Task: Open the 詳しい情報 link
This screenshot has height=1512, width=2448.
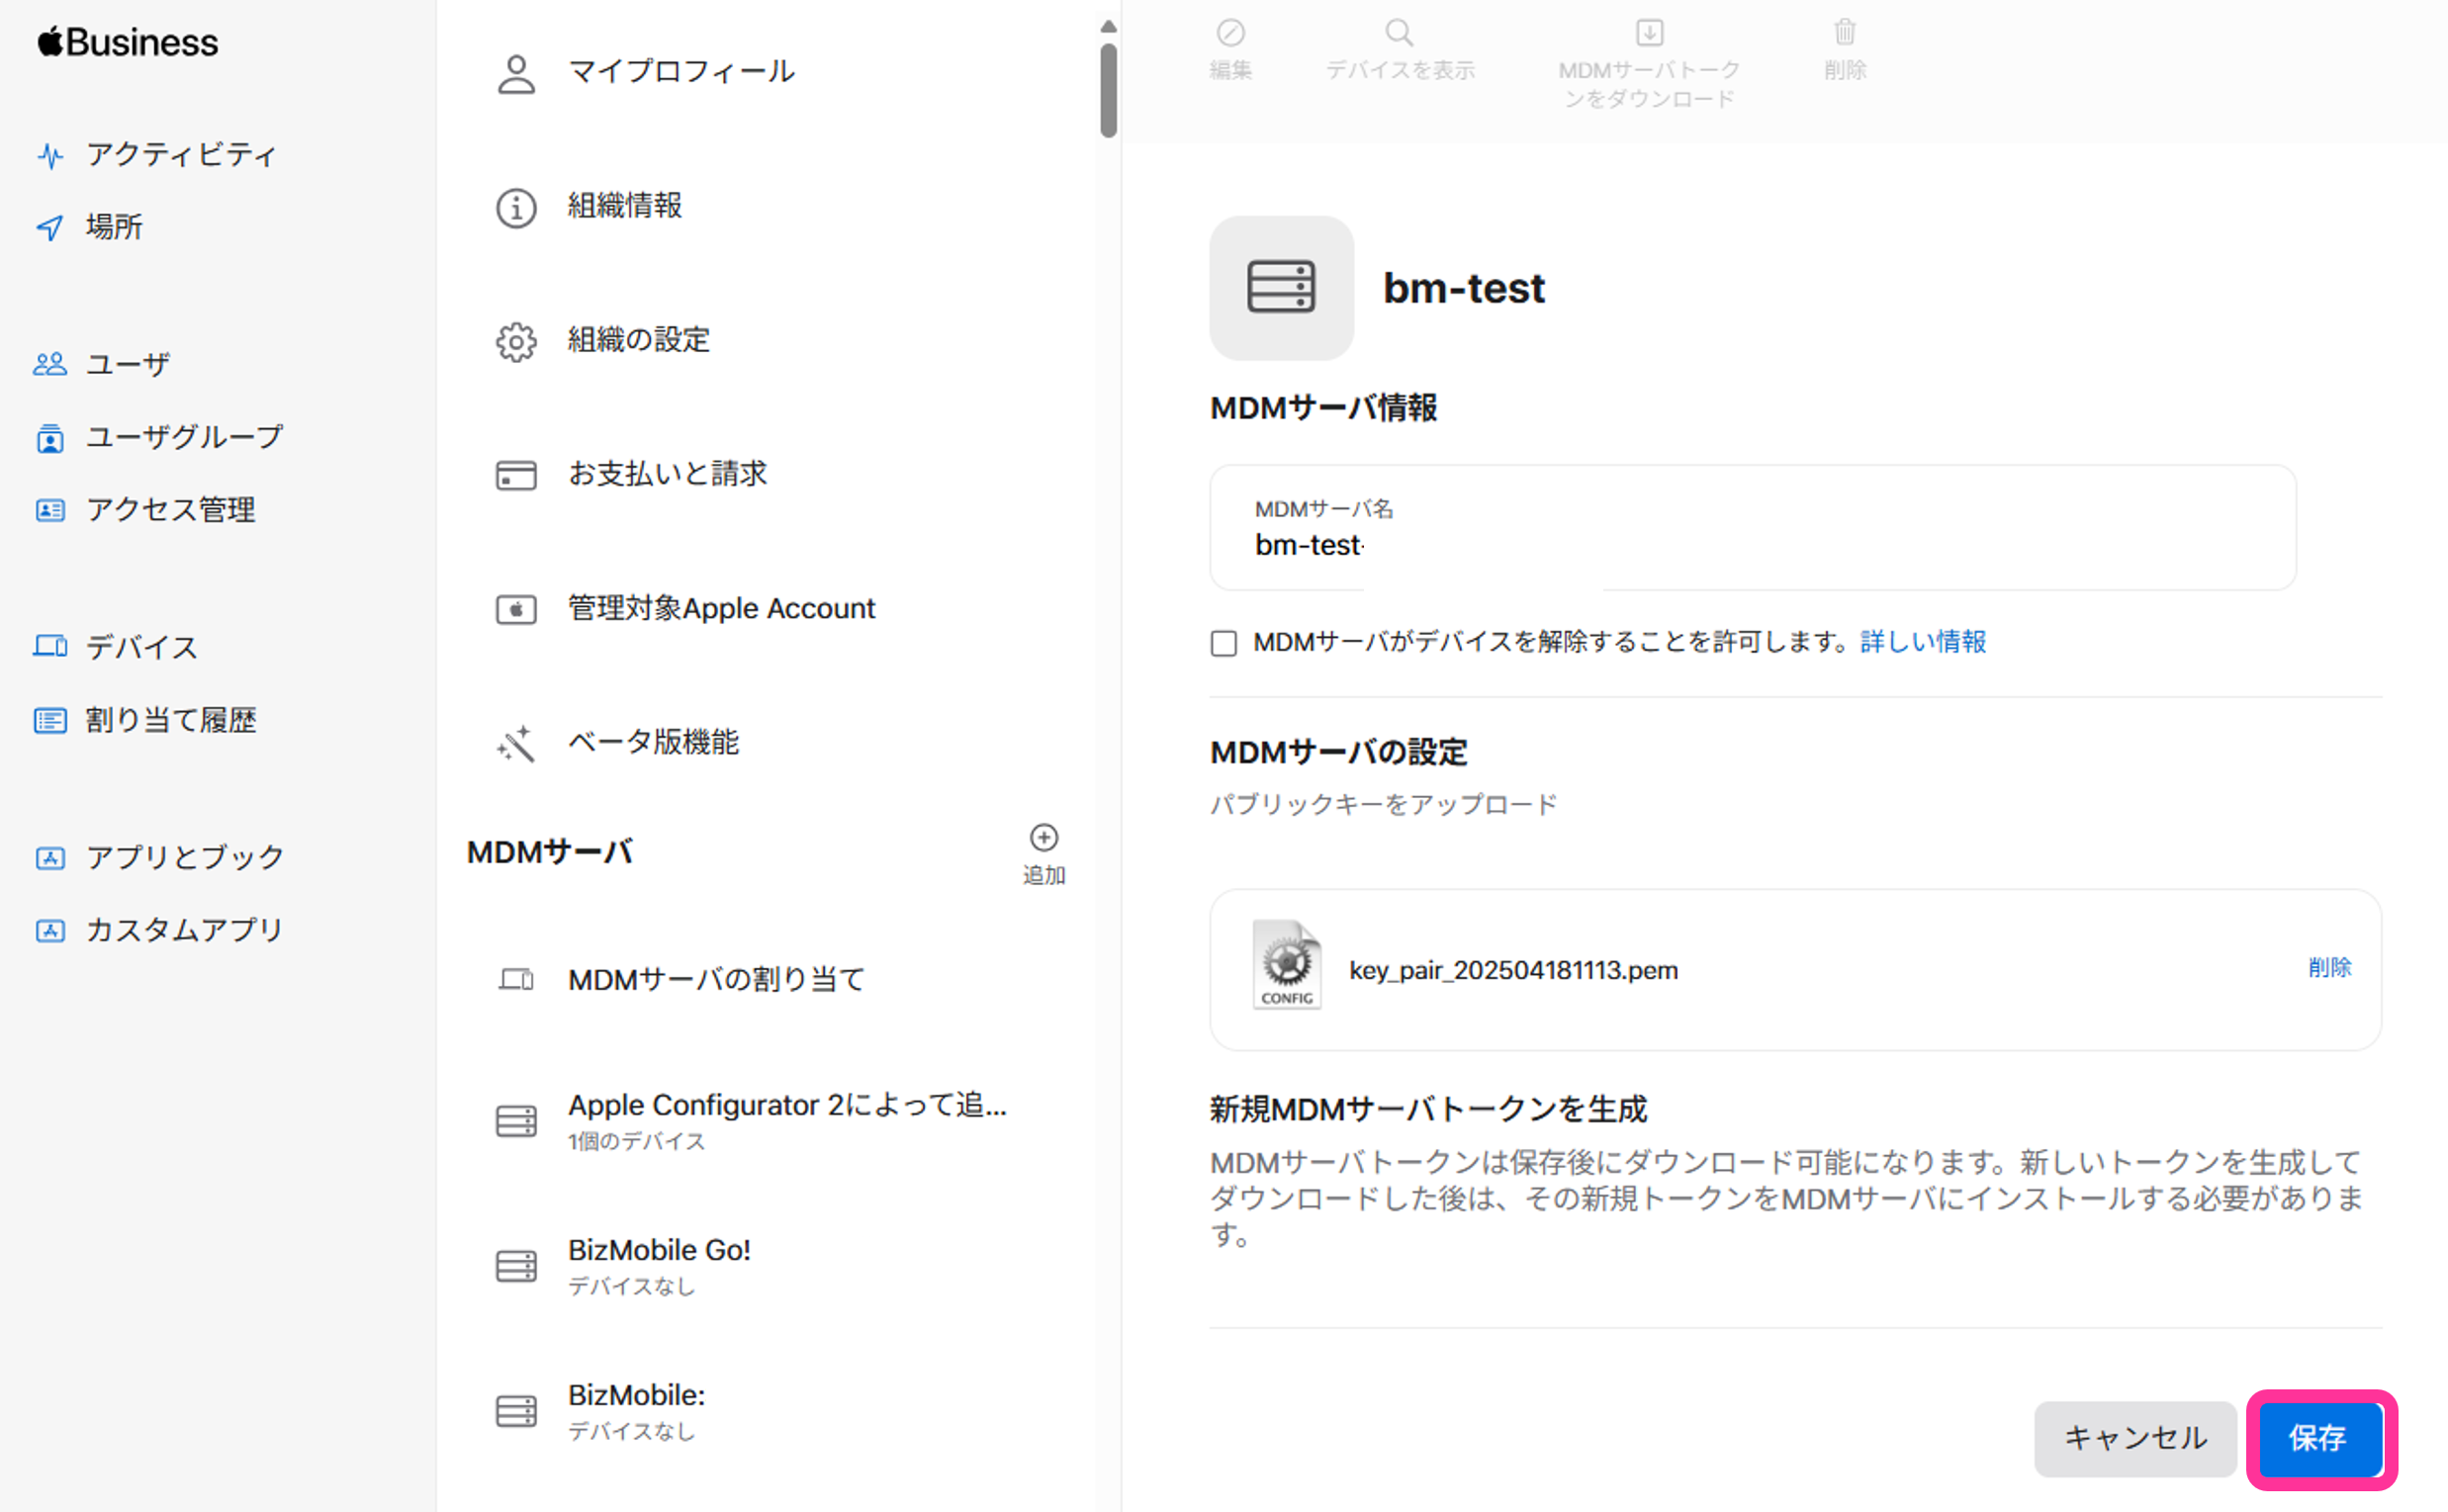Action: point(1922,642)
